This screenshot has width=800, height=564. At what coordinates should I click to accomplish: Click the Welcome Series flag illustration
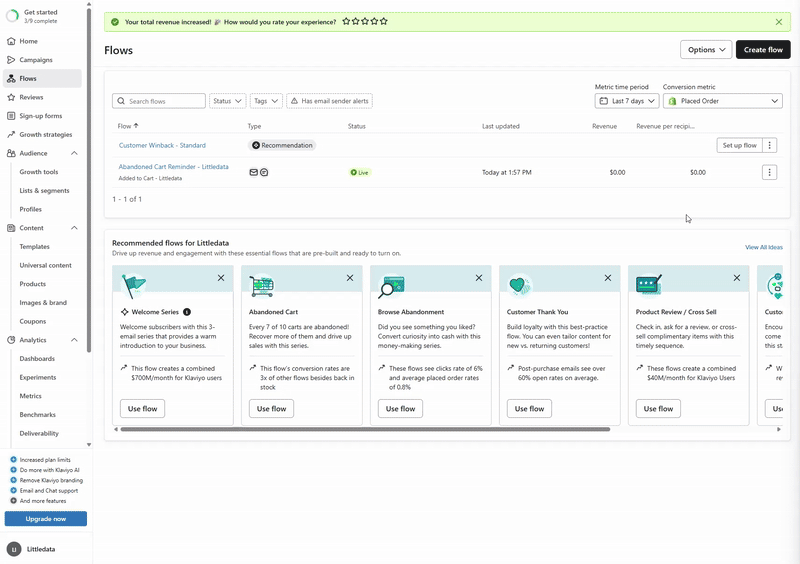[x=134, y=286]
